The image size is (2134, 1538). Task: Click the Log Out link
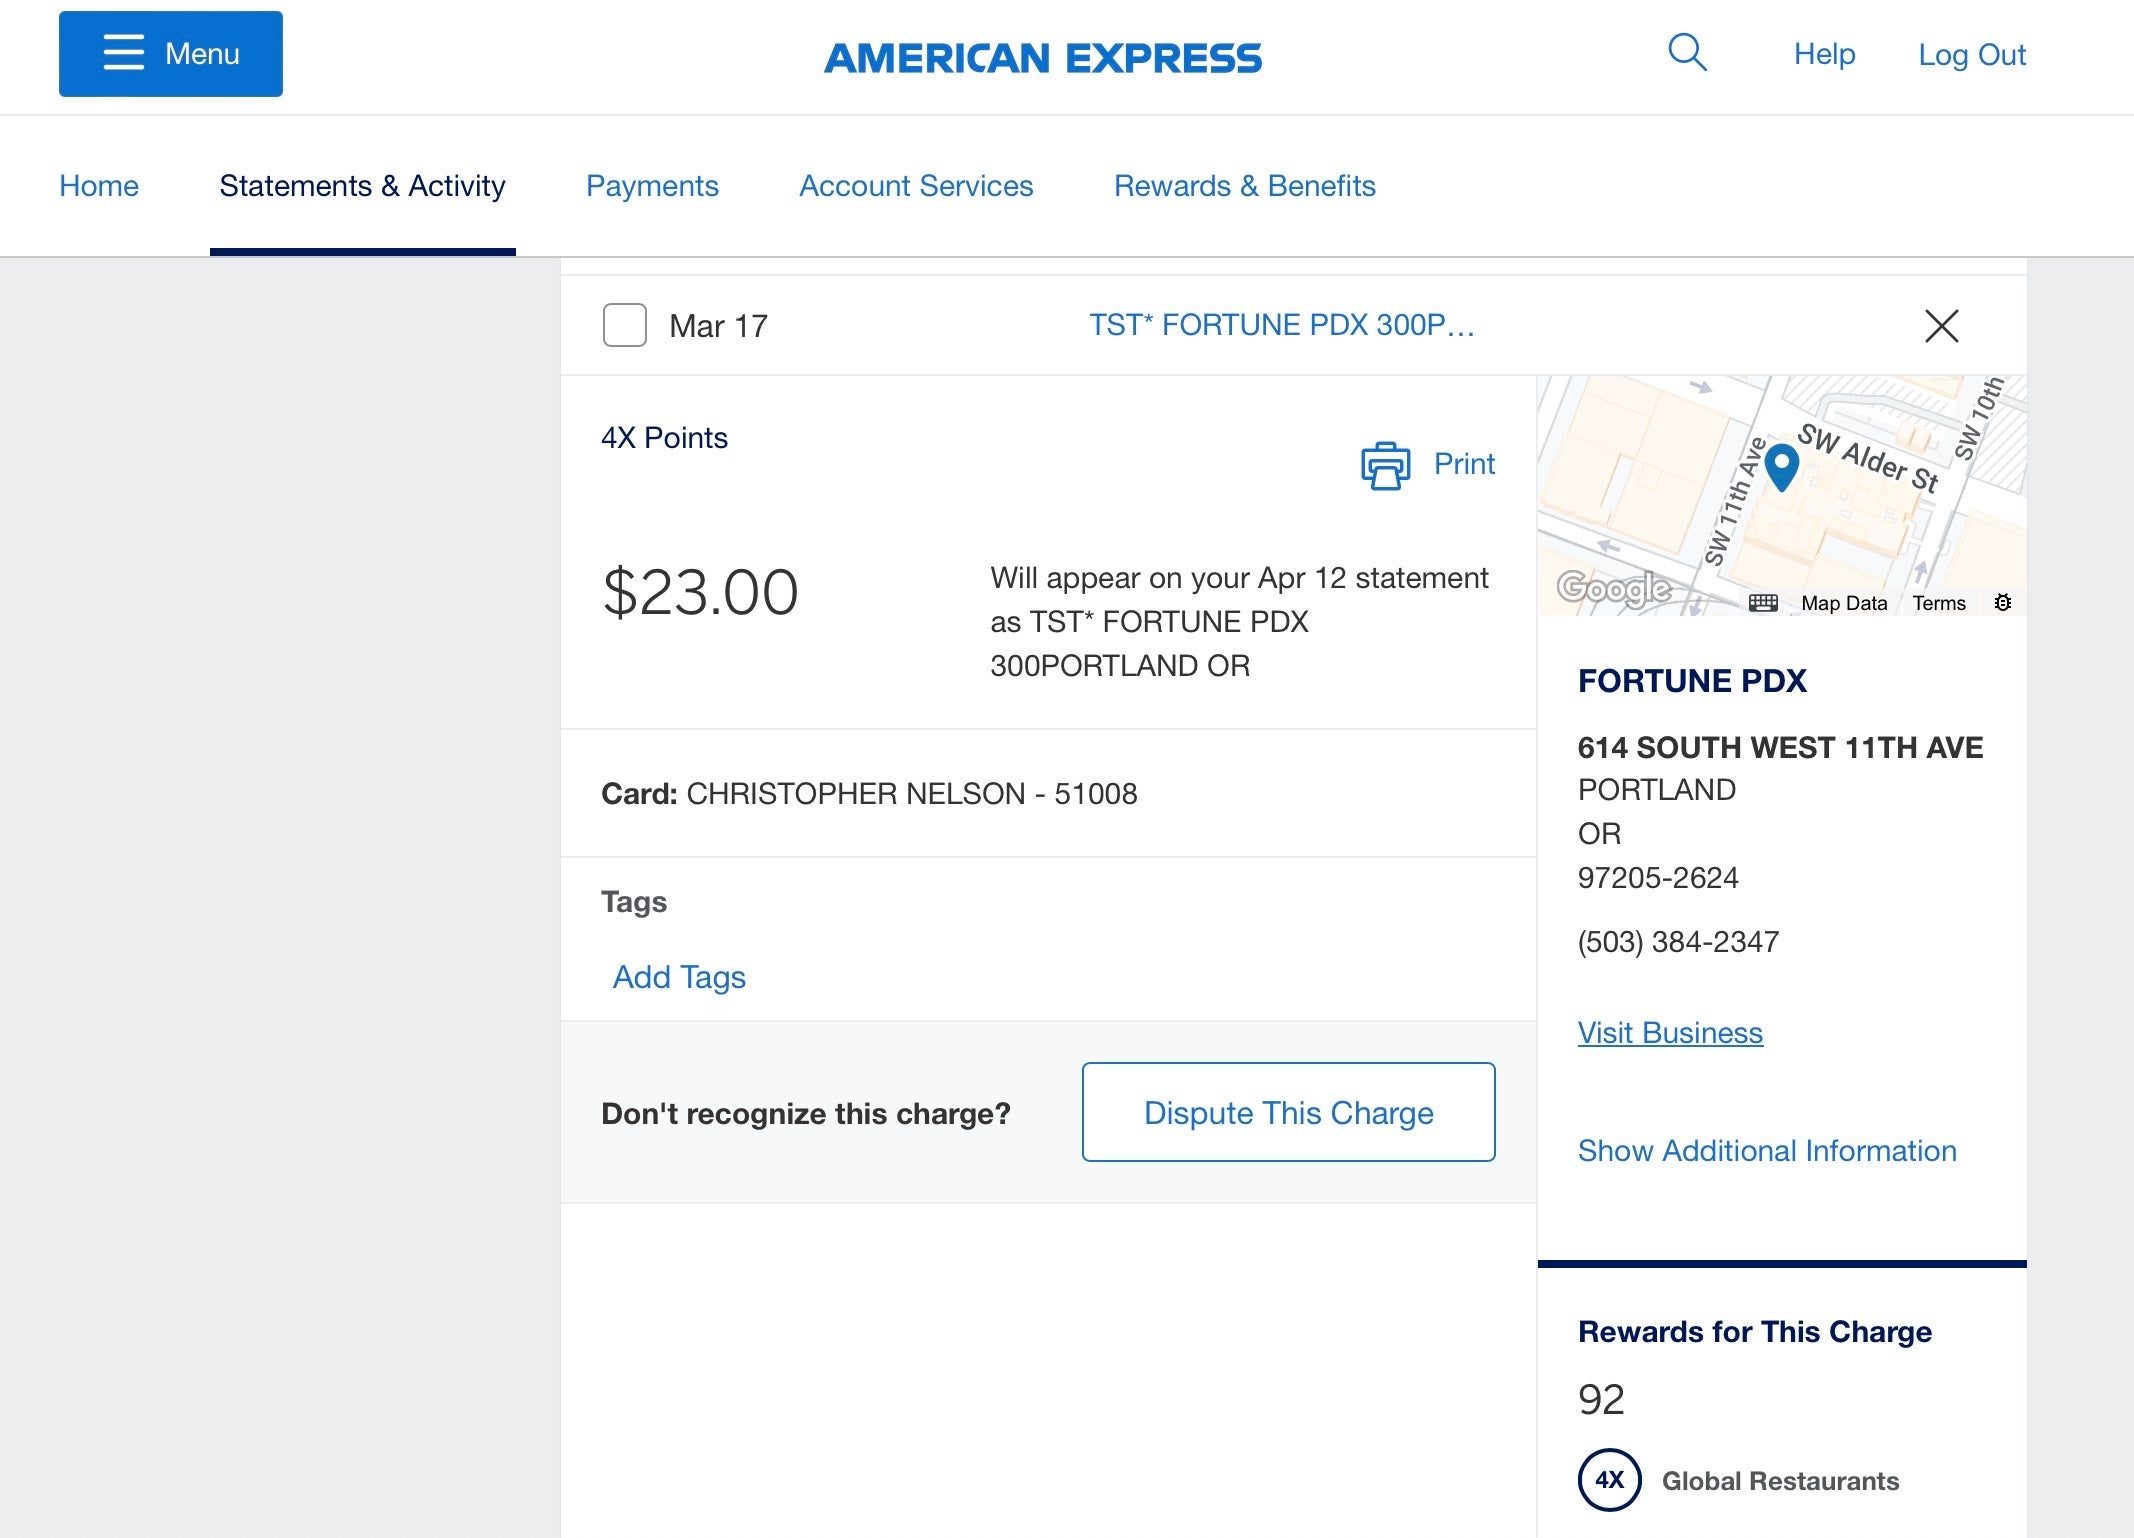pos(1971,55)
